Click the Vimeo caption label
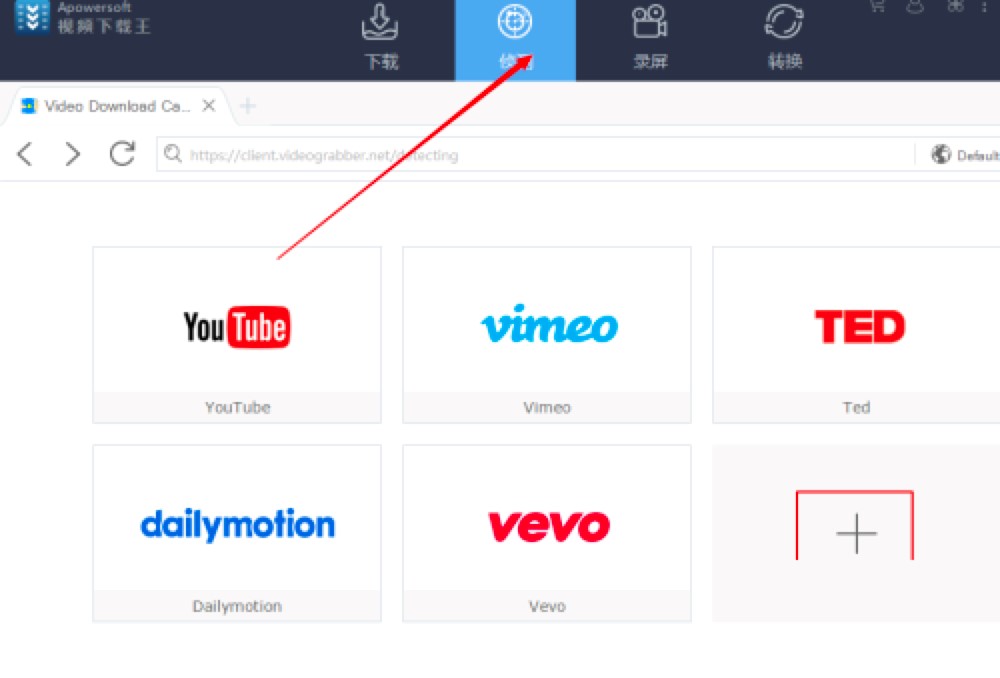This screenshot has width=1000, height=678. pyautogui.click(x=547, y=408)
